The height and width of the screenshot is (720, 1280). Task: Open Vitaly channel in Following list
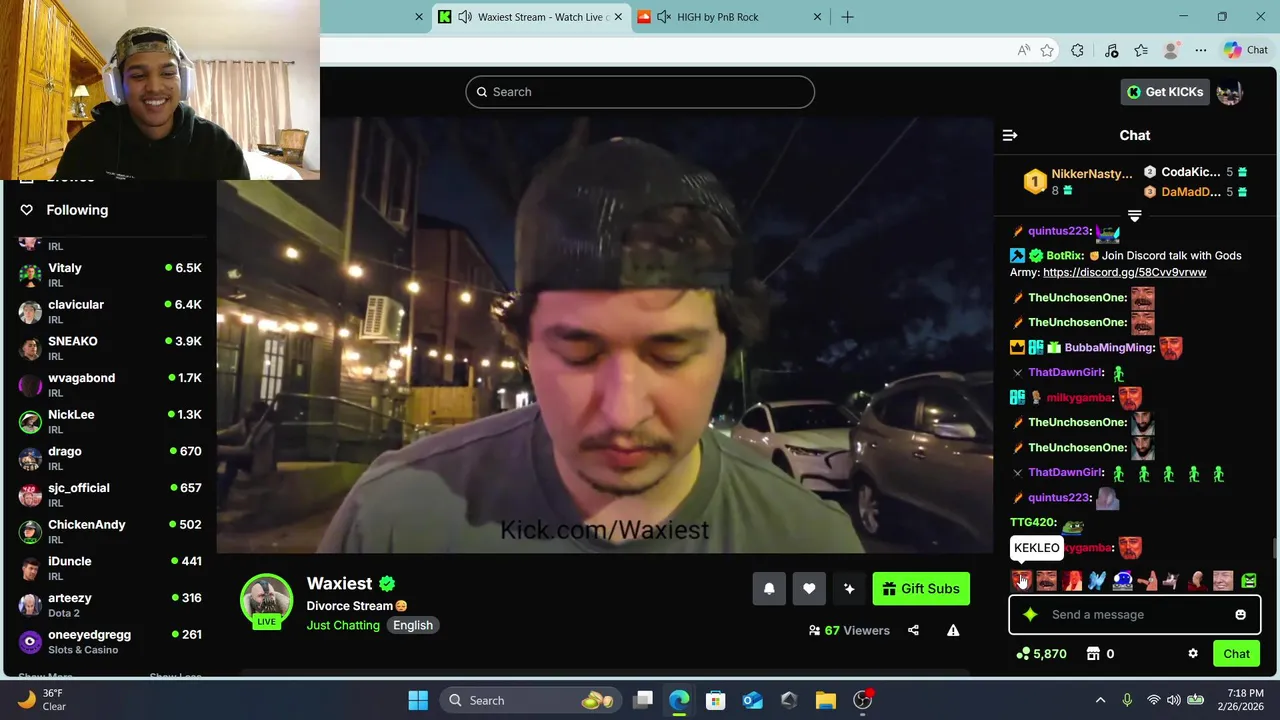pyautogui.click(x=110, y=275)
